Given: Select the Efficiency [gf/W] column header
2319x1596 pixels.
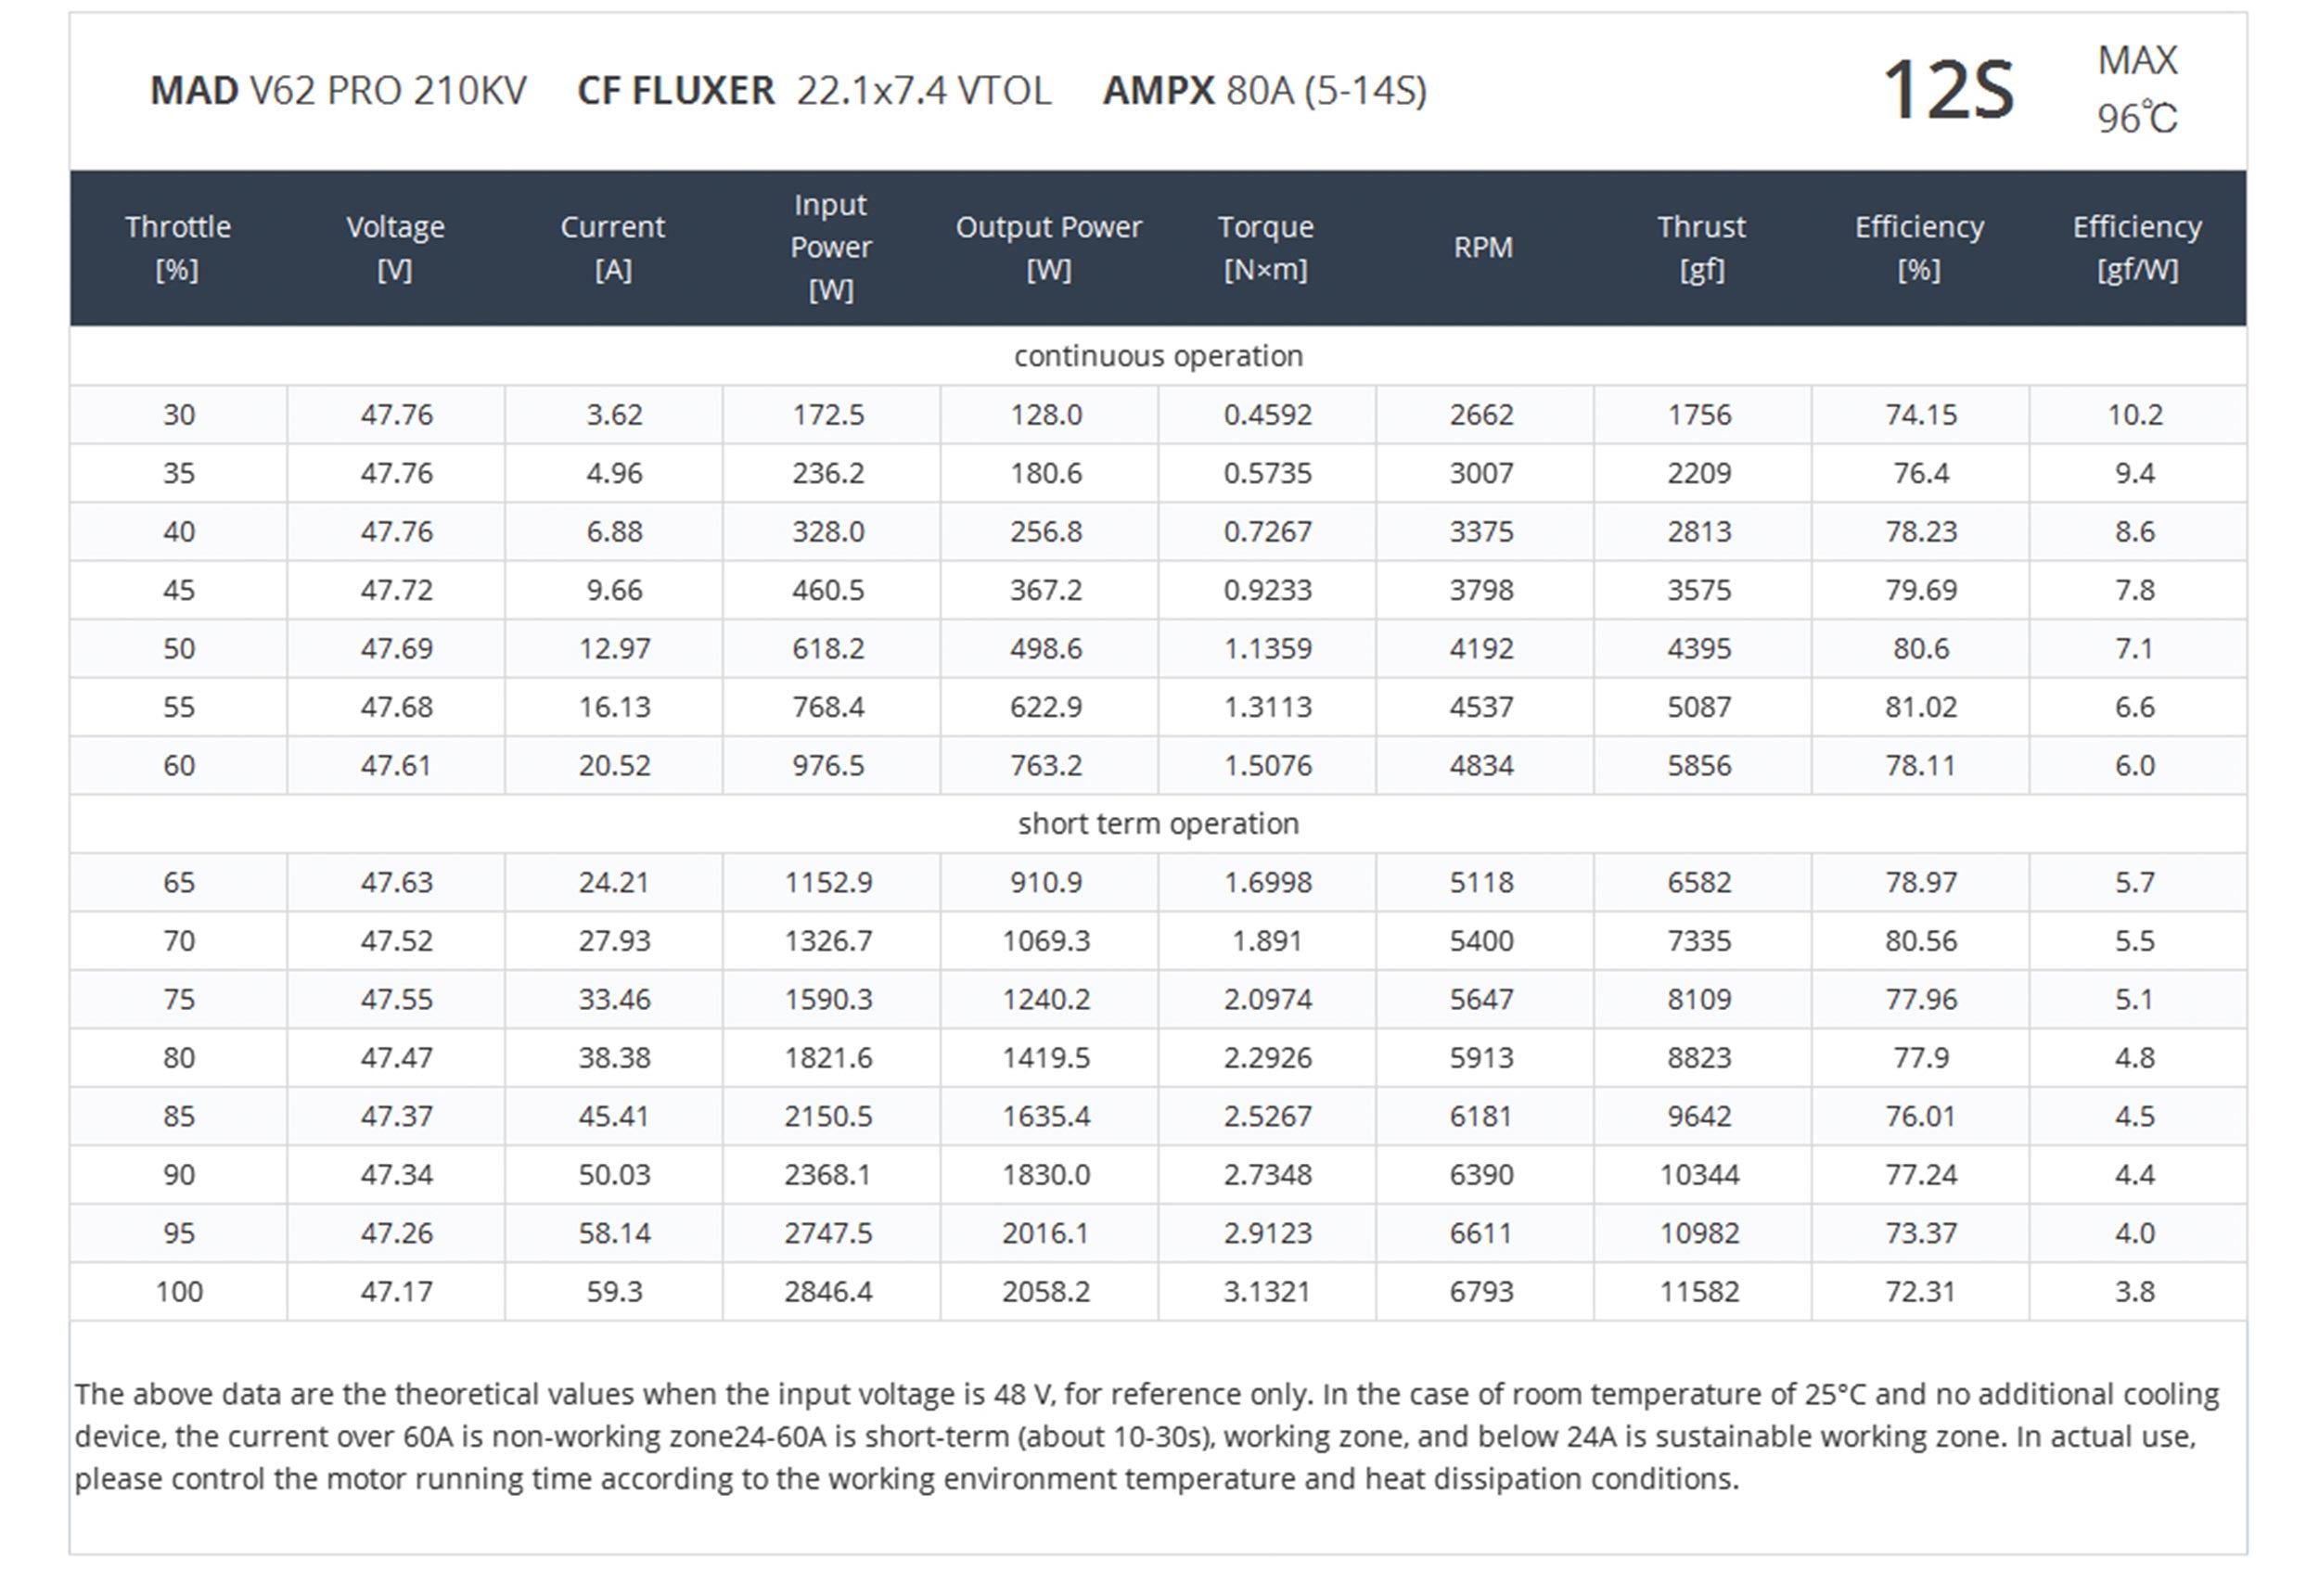Looking at the screenshot, I should [x=2137, y=248].
